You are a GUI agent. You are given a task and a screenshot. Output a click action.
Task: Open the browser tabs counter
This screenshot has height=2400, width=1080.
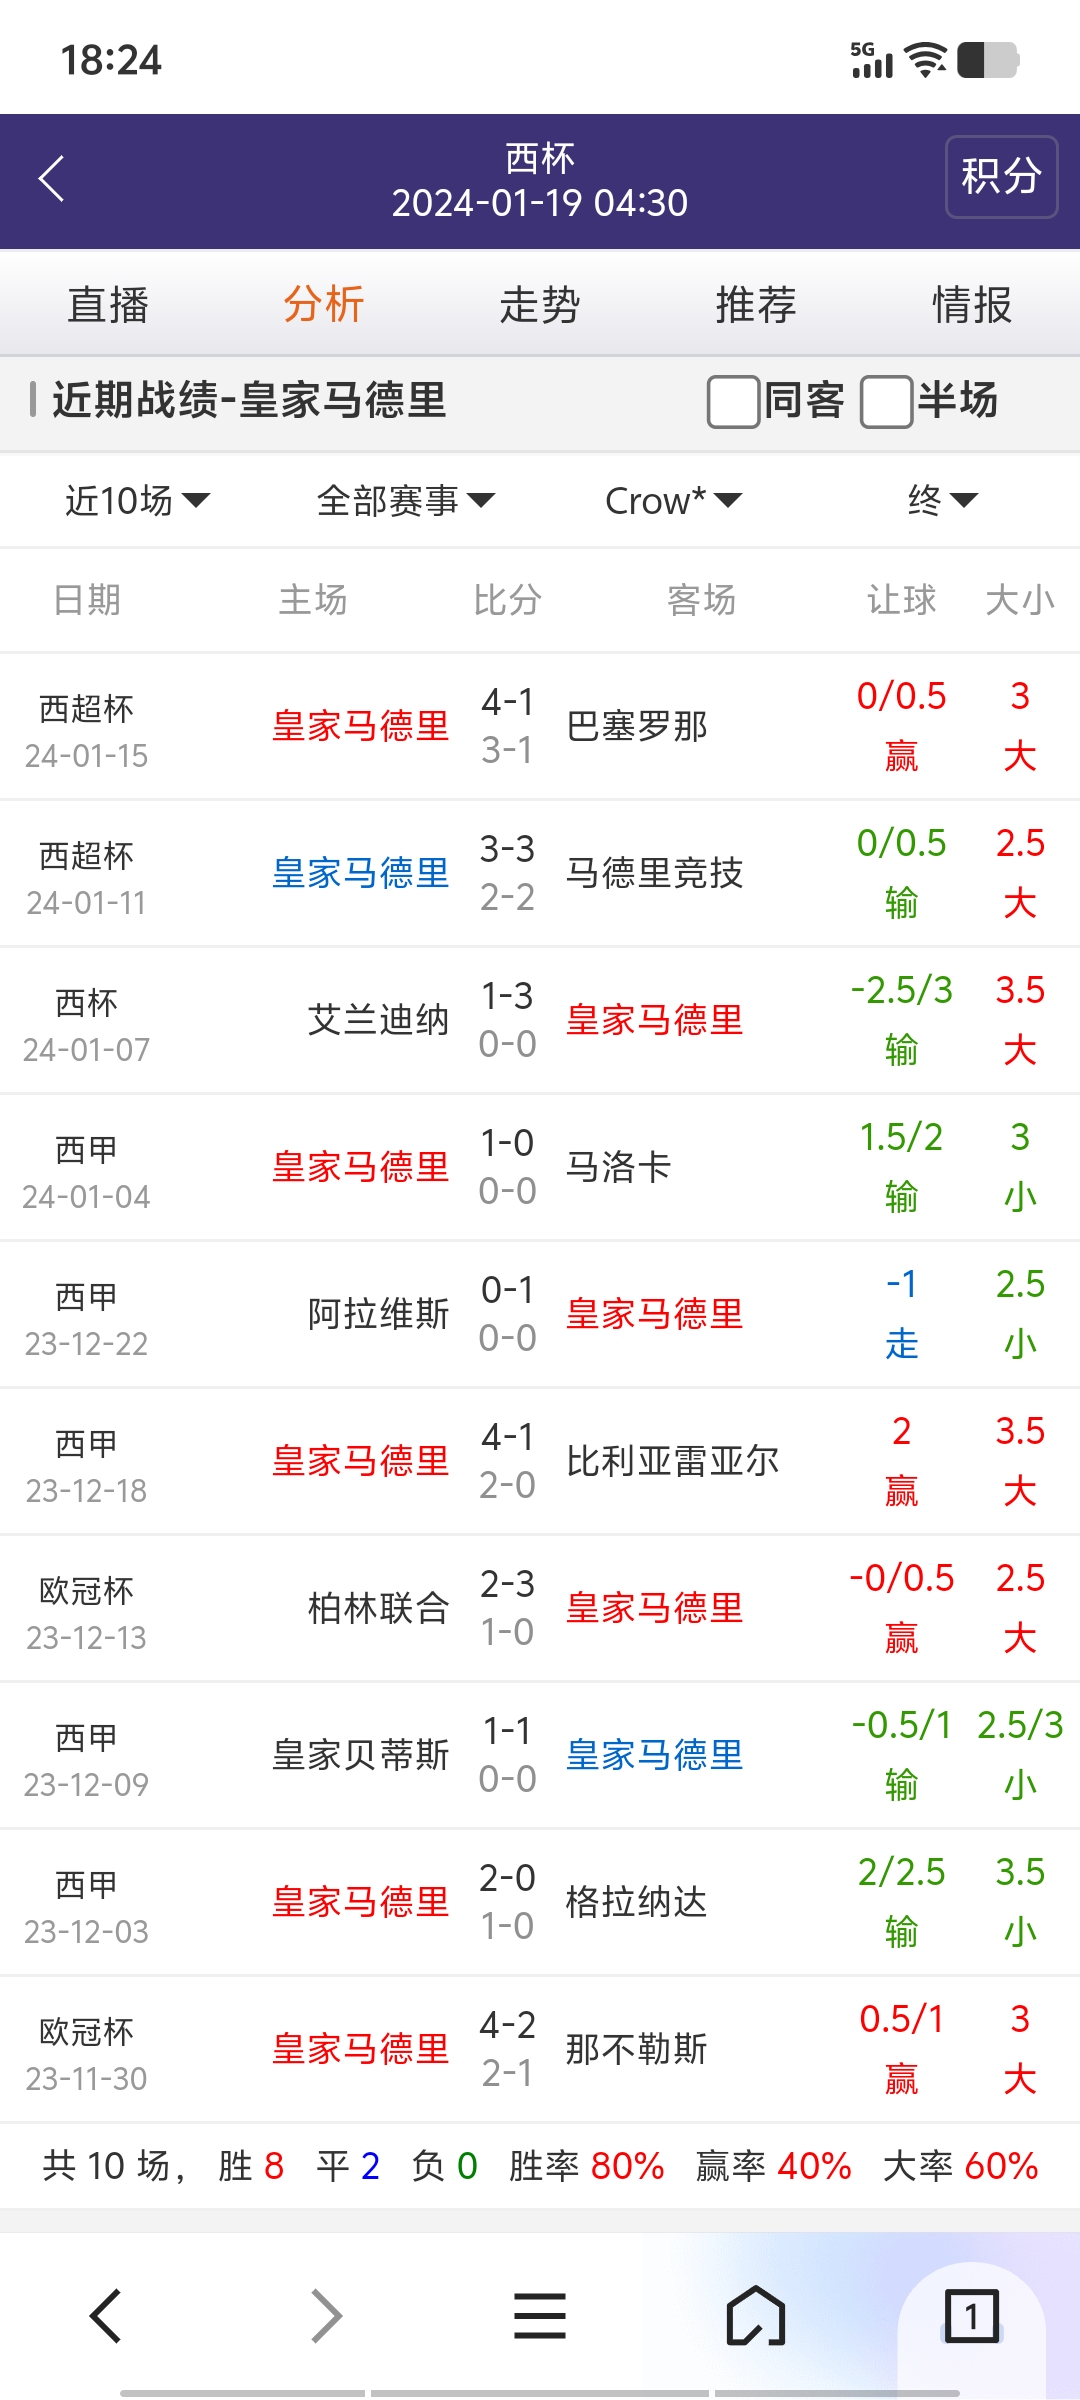(x=970, y=2315)
